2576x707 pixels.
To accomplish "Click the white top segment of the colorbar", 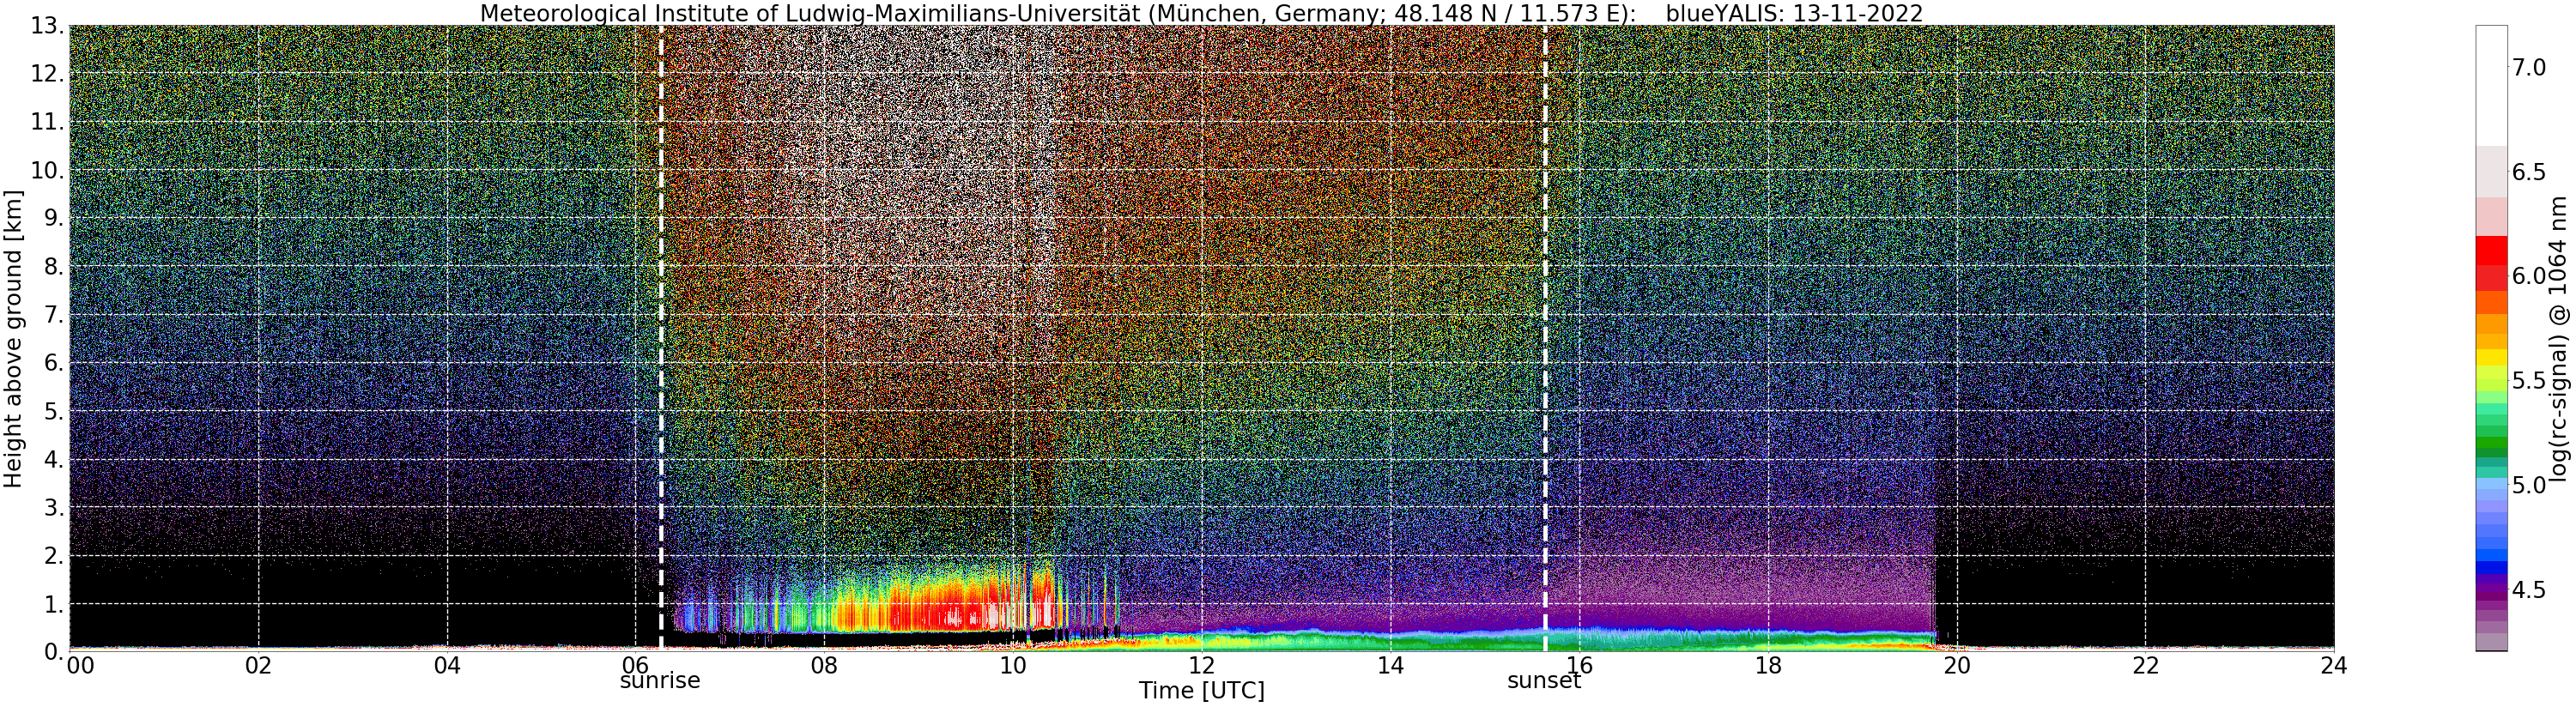I will pyautogui.click(x=2491, y=86).
